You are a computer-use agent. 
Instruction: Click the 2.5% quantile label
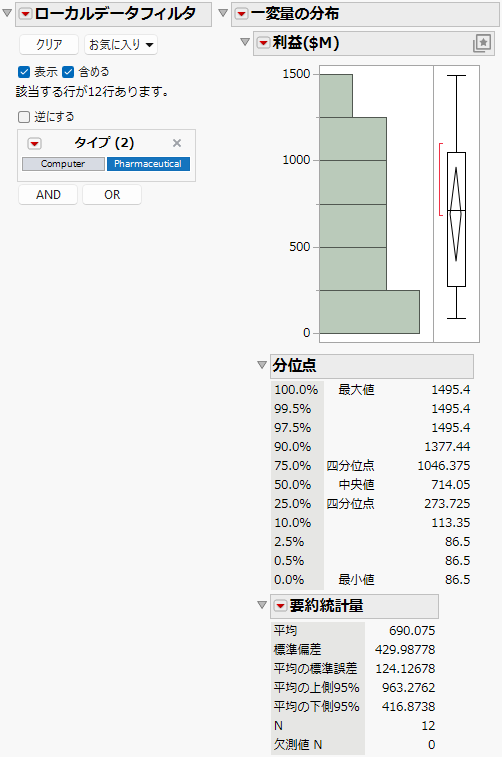coord(289,541)
